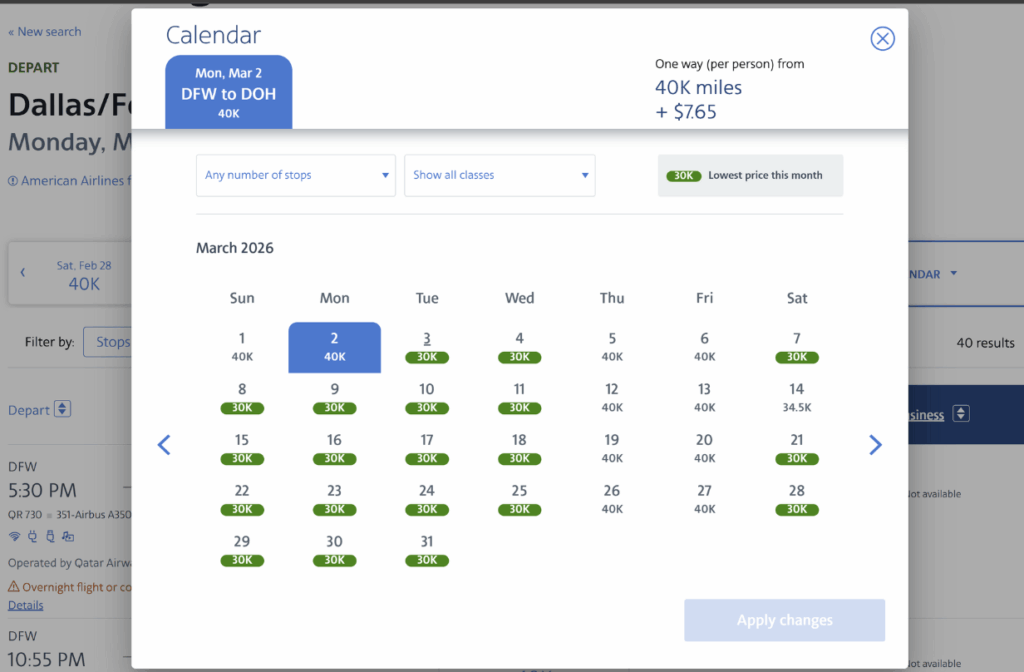Click the New search link
The width and height of the screenshot is (1024, 672).
(x=45, y=32)
